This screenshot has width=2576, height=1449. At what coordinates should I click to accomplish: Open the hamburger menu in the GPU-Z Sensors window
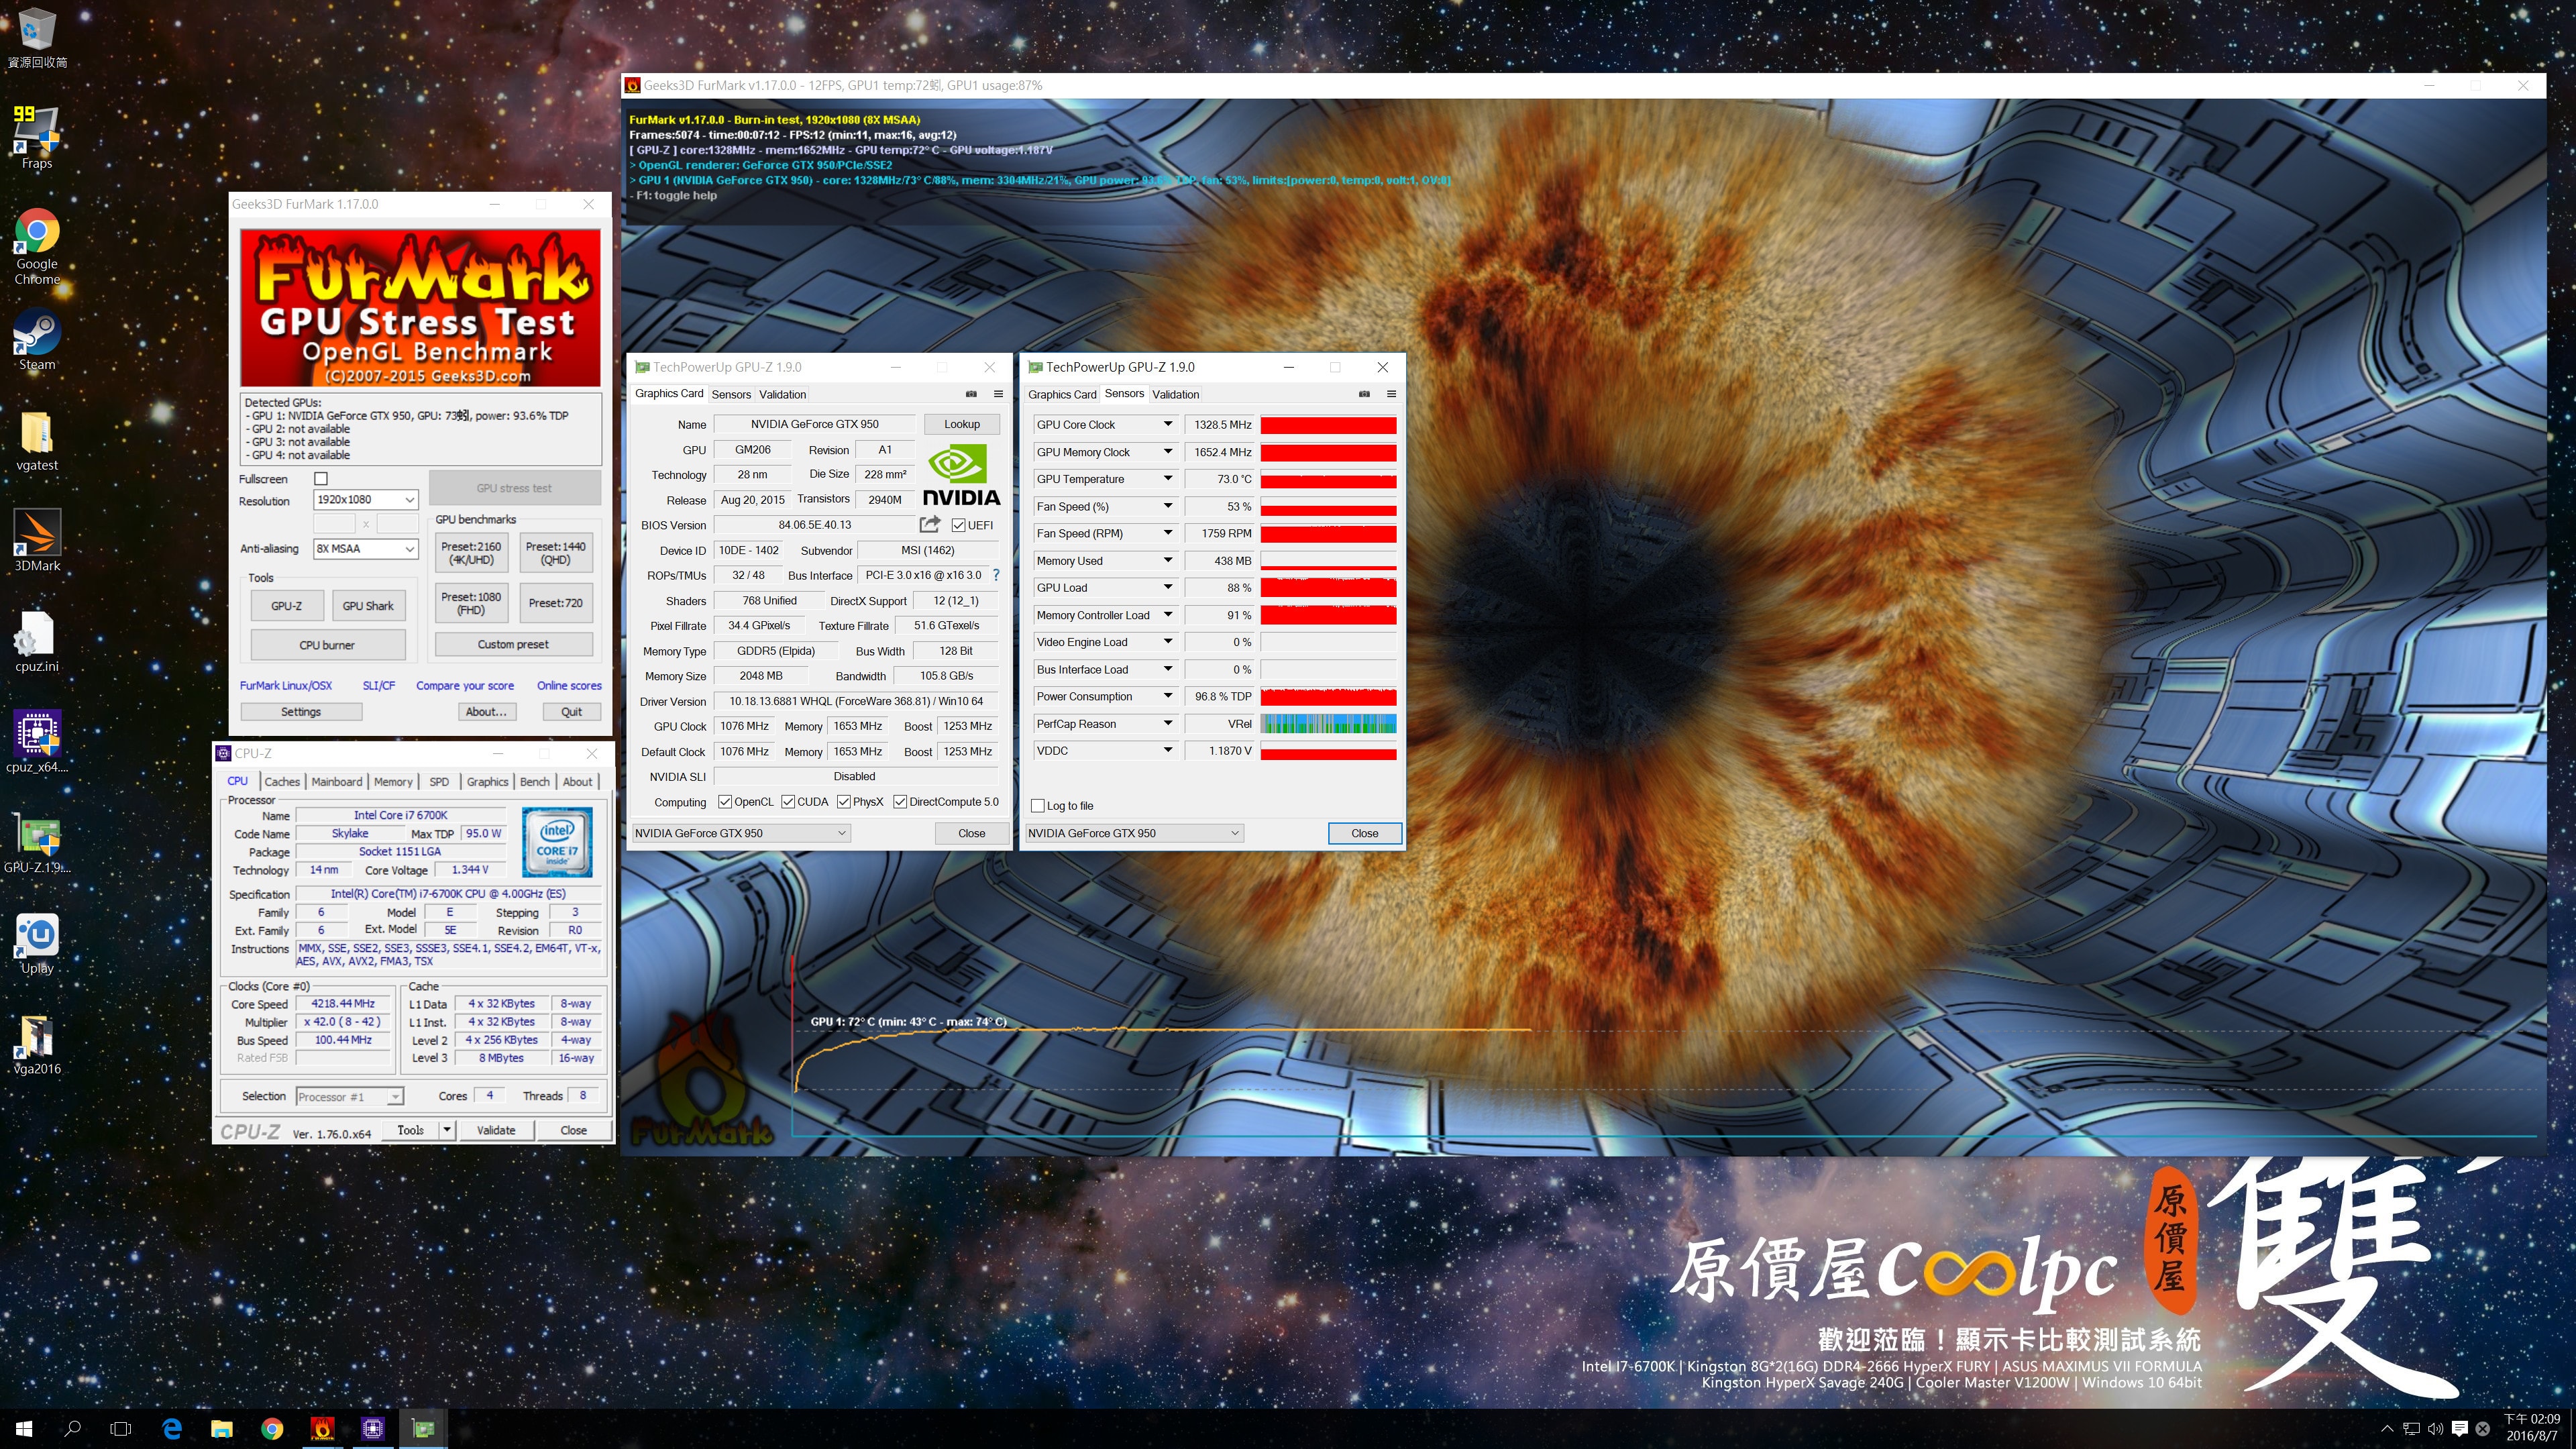coord(1391,394)
